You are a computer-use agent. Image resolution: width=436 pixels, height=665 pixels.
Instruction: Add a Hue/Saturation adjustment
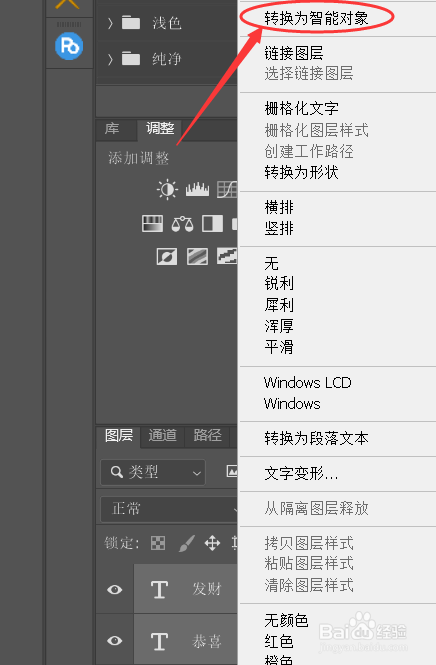tap(152, 224)
